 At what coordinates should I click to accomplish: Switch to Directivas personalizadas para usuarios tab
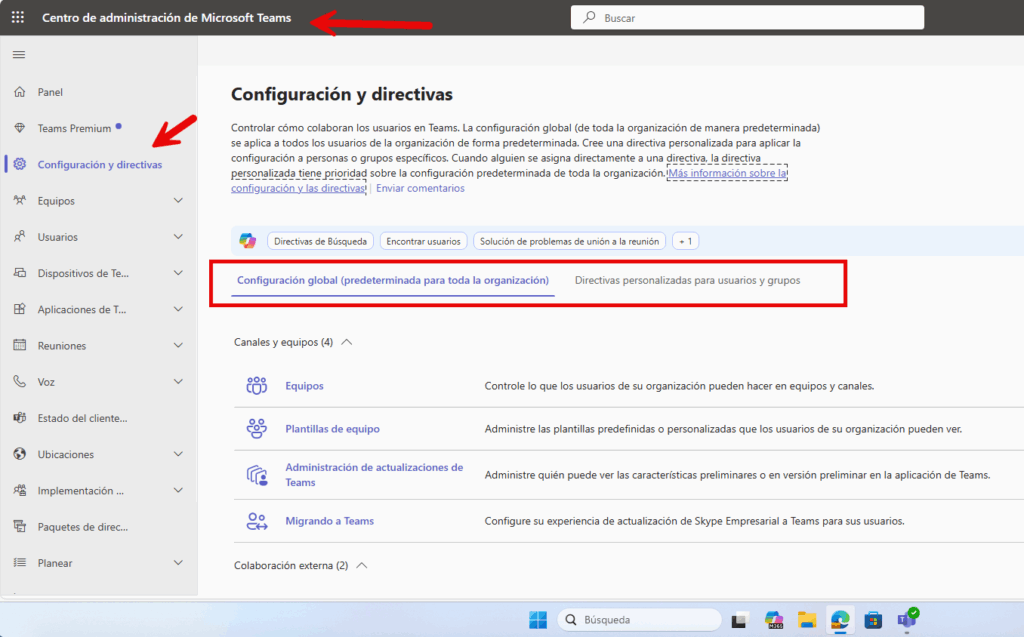click(687, 280)
